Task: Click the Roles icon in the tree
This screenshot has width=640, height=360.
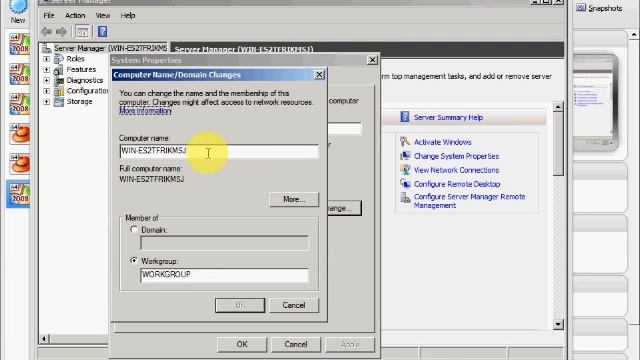Action: 59,59
